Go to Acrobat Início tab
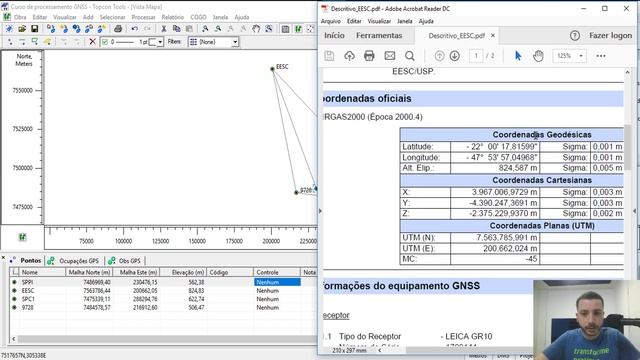The width and height of the screenshot is (640, 360). coord(334,36)
